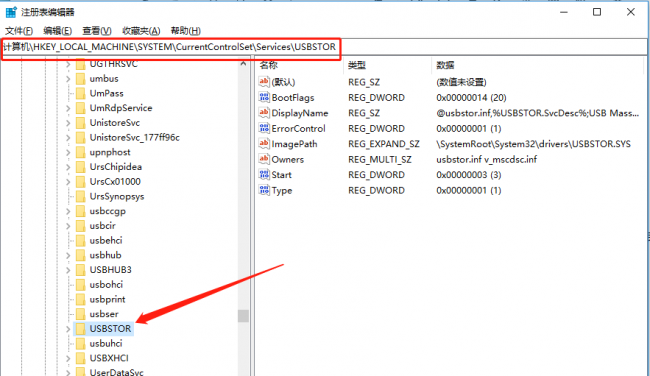Open the 收藏夹(A) menu

[x=141, y=31]
